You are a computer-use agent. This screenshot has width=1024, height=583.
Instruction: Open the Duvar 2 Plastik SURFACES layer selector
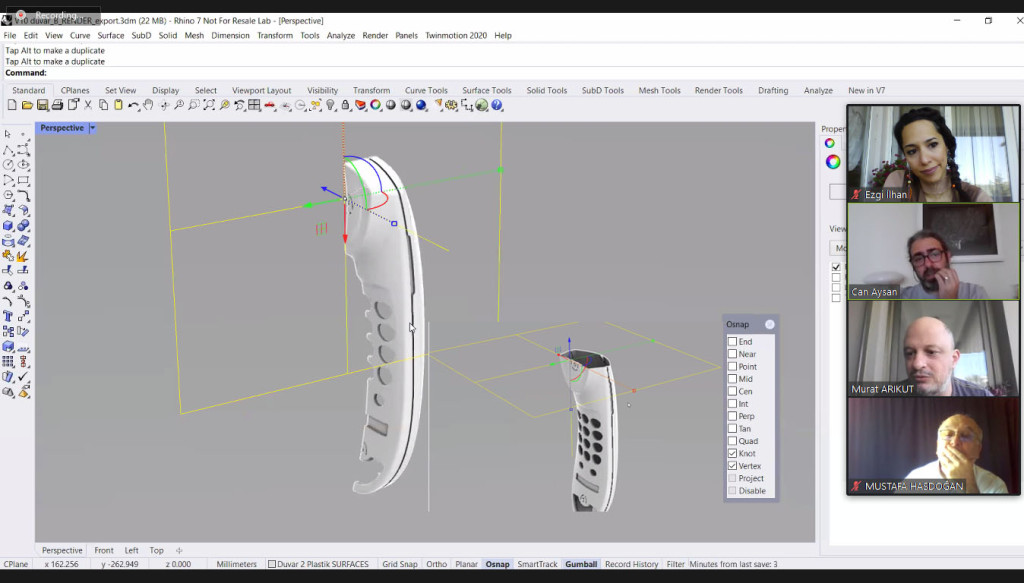320,565
